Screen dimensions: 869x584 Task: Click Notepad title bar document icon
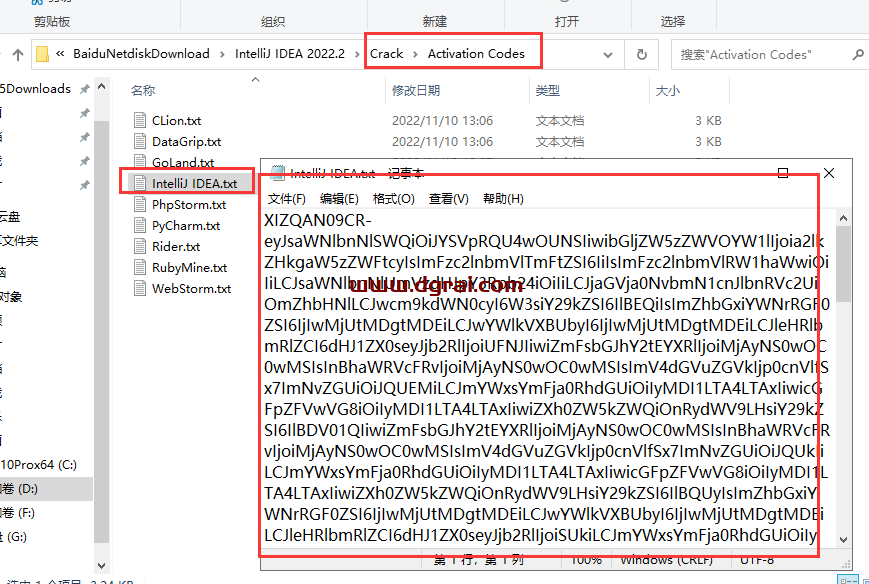(277, 173)
